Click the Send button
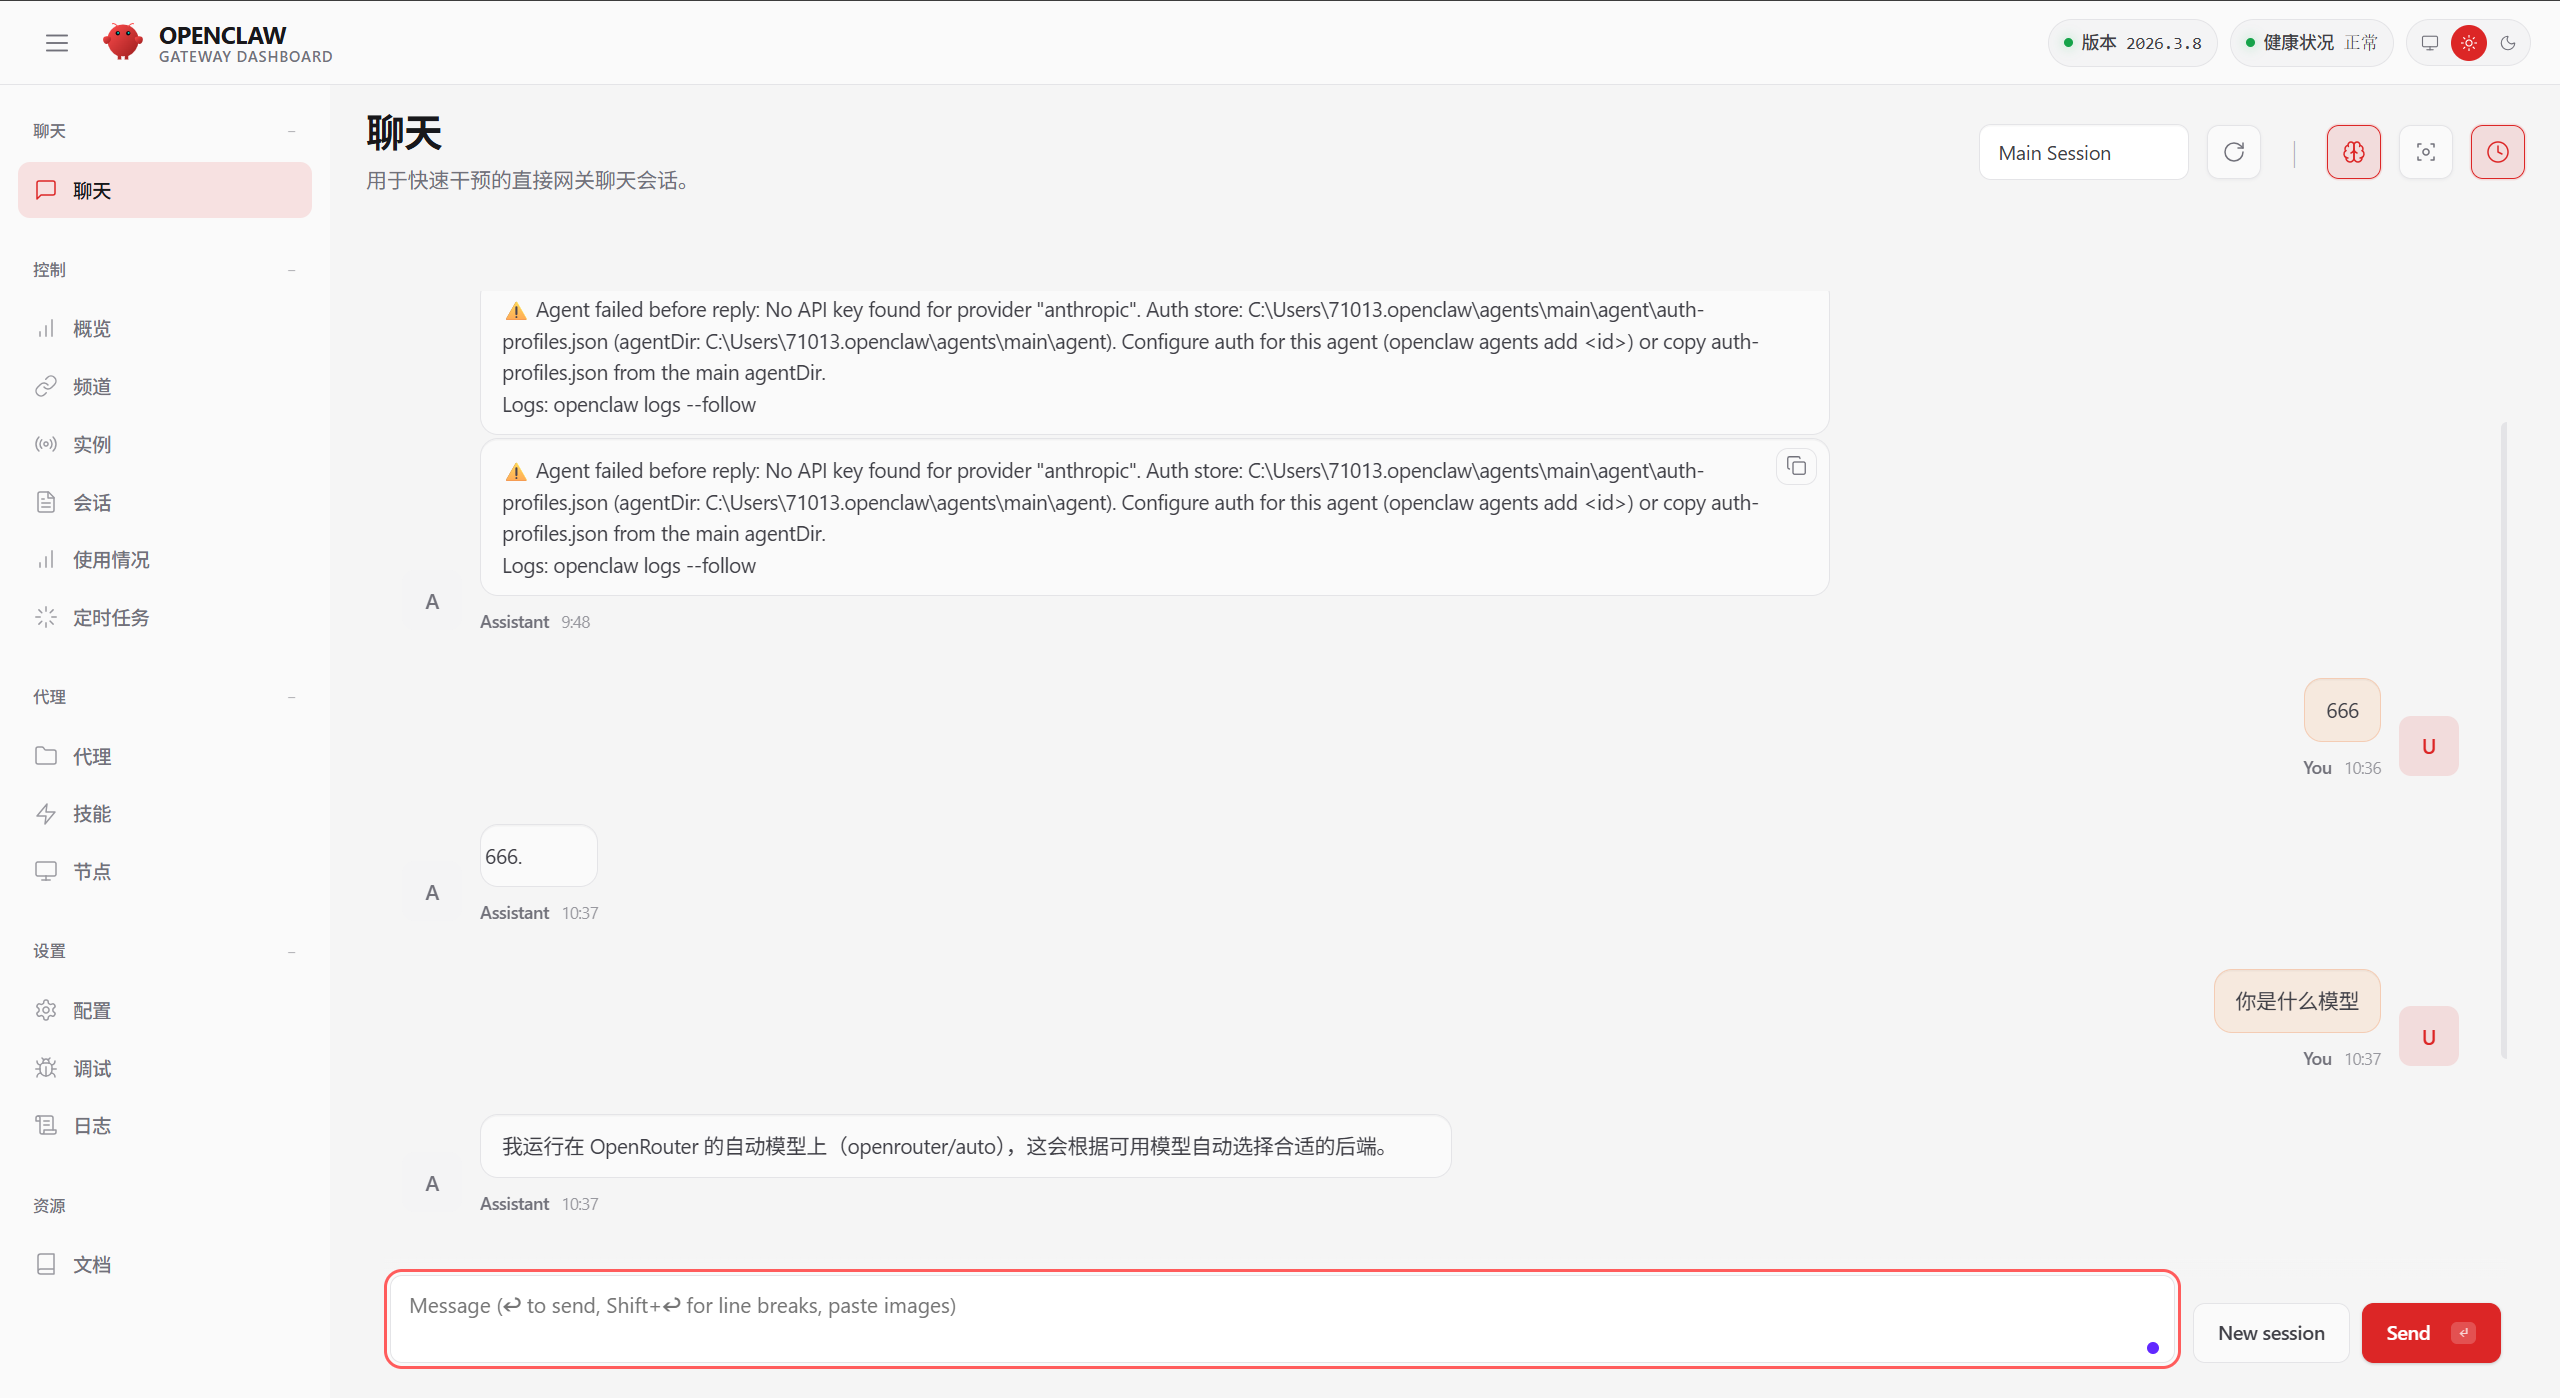The image size is (2560, 1398). pyautogui.click(x=2430, y=1332)
